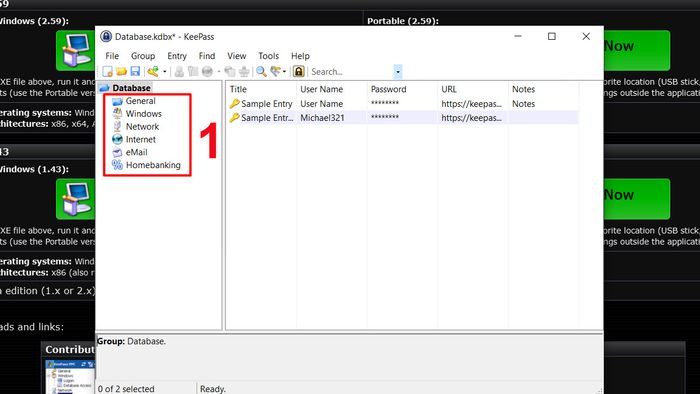Open the View menu
Viewport: 700px width, 394px height.
[x=237, y=56]
